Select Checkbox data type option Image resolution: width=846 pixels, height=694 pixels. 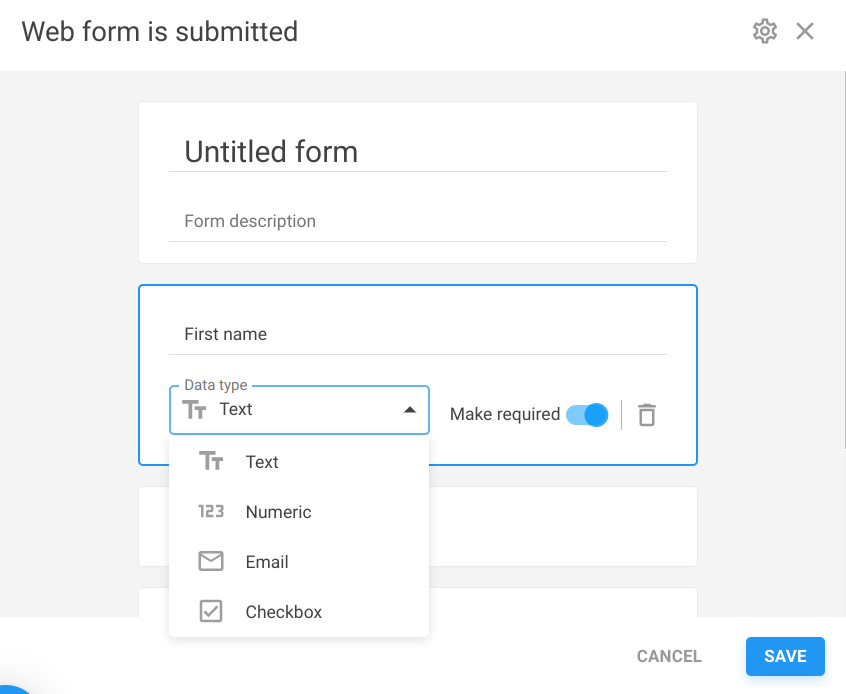(284, 612)
